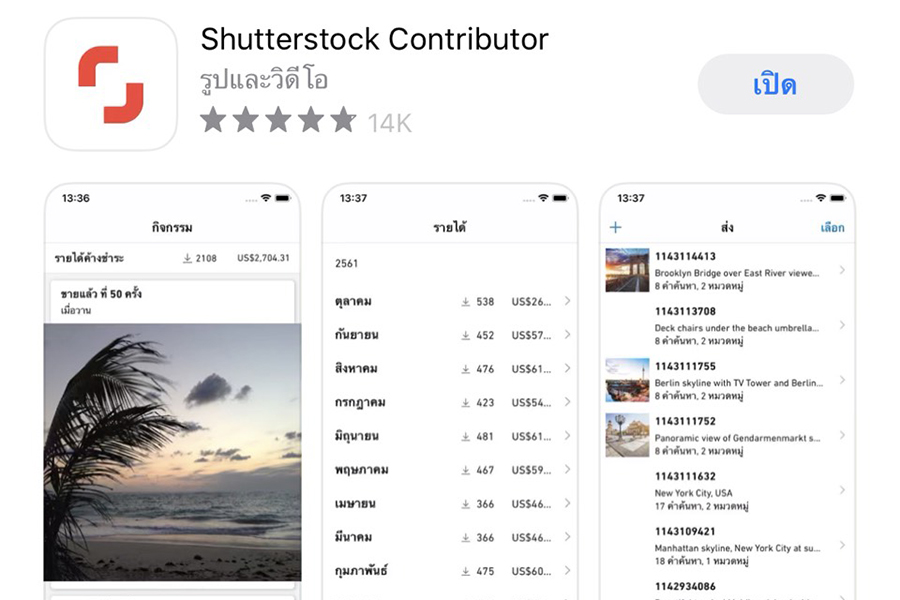Tap the รายได้ screen title
The height and width of the screenshot is (600, 900).
[x=450, y=228]
